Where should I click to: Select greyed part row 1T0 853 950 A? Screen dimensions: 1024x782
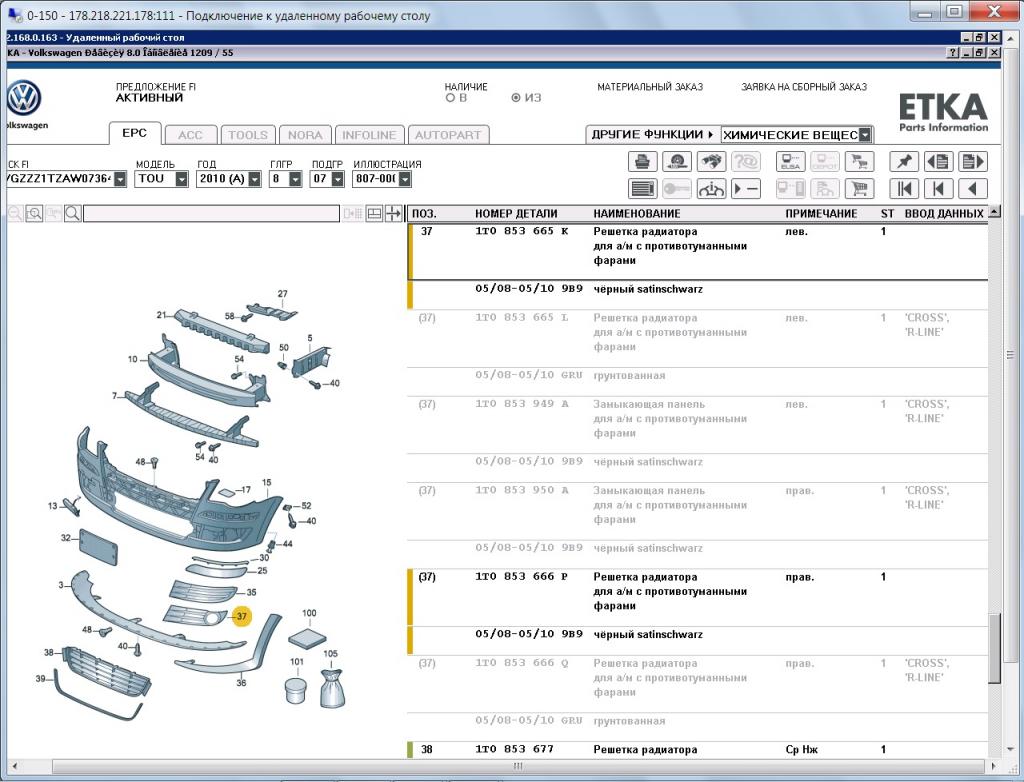pyautogui.click(x=697, y=511)
